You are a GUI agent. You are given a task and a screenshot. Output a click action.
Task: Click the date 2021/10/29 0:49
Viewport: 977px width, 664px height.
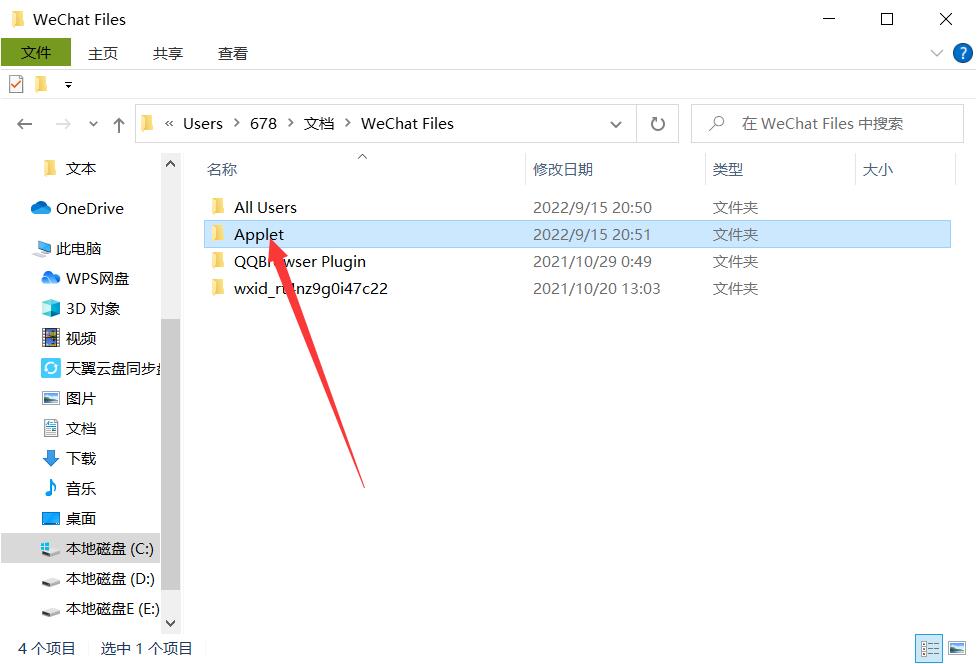point(592,262)
